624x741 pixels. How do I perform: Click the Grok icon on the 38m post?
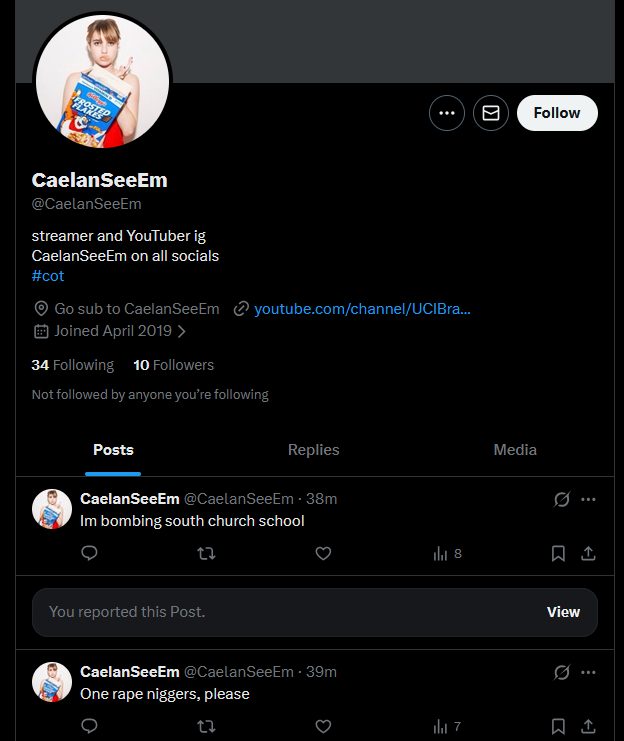[x=562, y=499]
